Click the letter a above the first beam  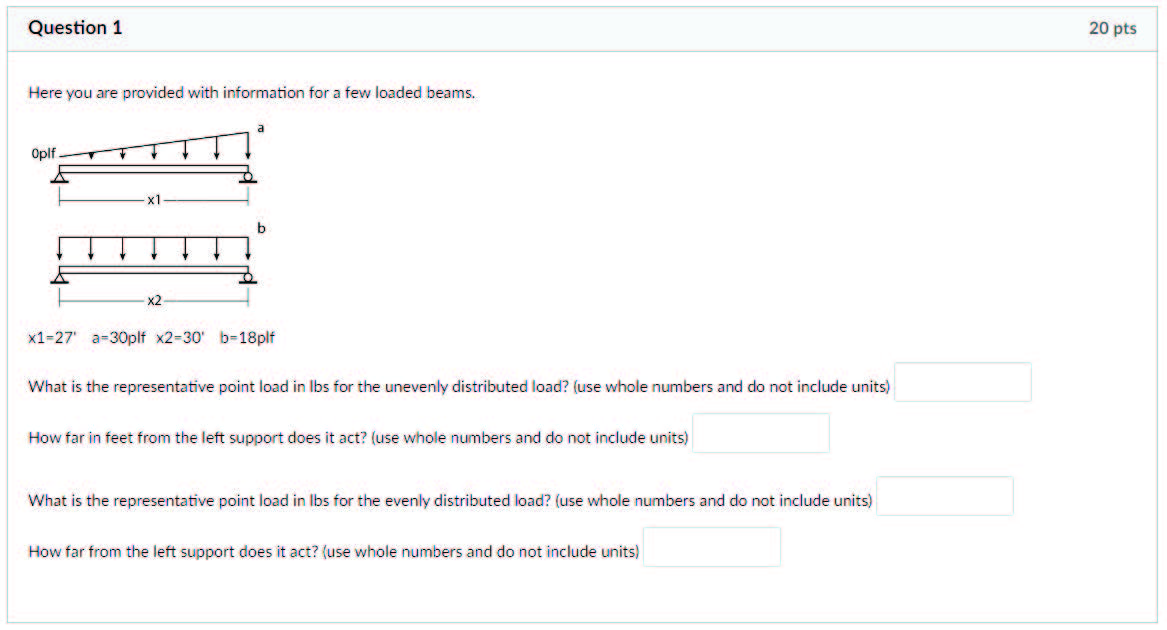[260, 127]
